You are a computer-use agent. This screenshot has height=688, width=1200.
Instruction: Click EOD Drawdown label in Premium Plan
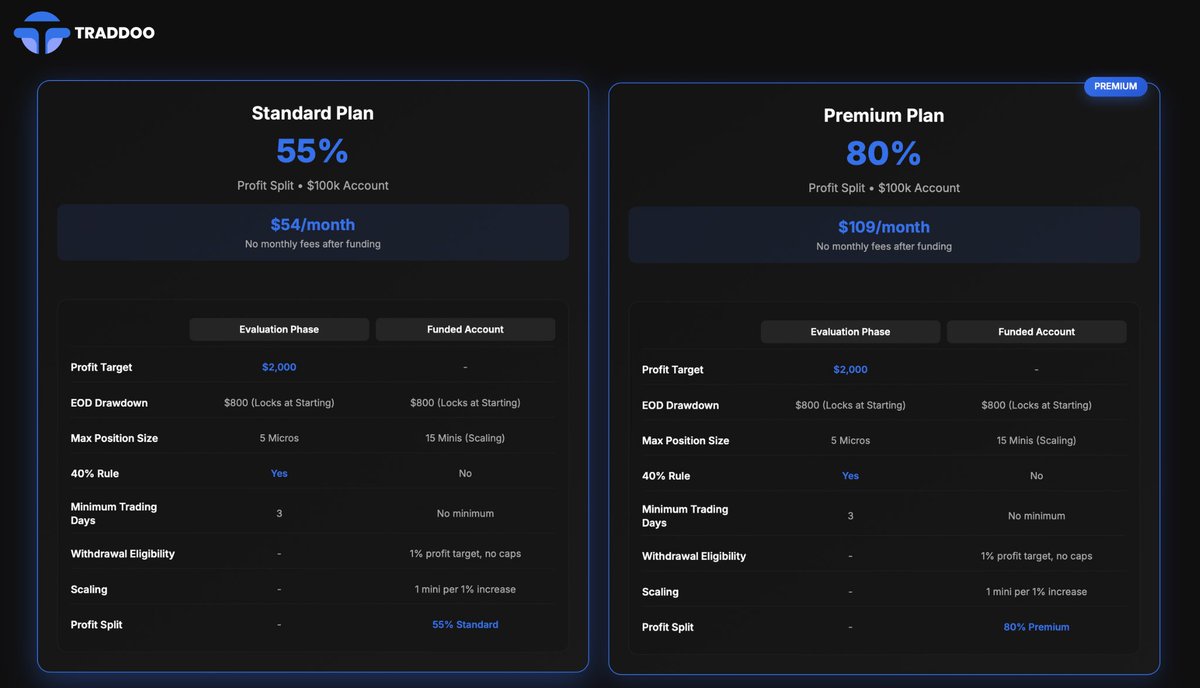coord(680,405)
